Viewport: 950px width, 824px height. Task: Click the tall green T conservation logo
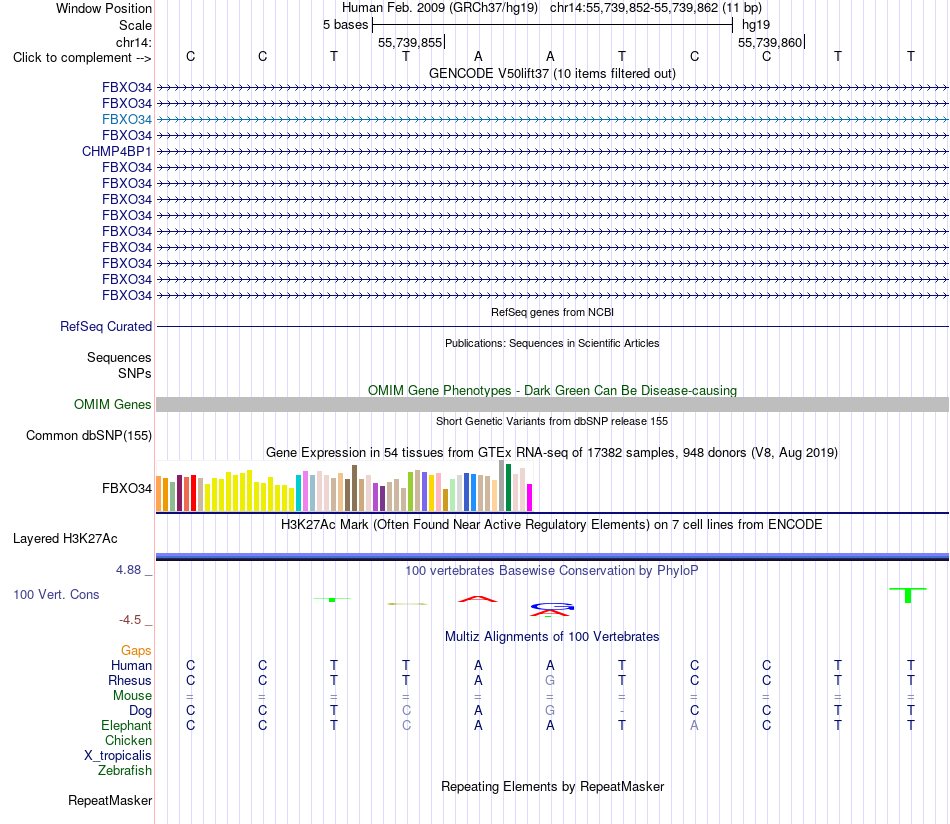(x=908, y=595)
